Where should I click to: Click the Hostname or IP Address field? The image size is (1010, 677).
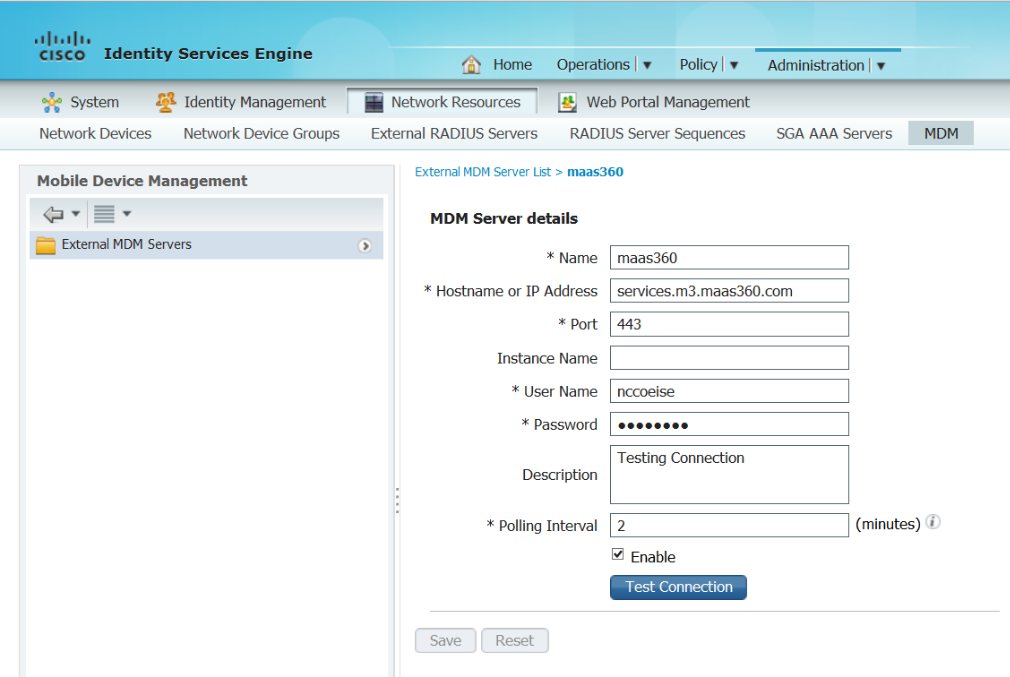click(729, 291)
